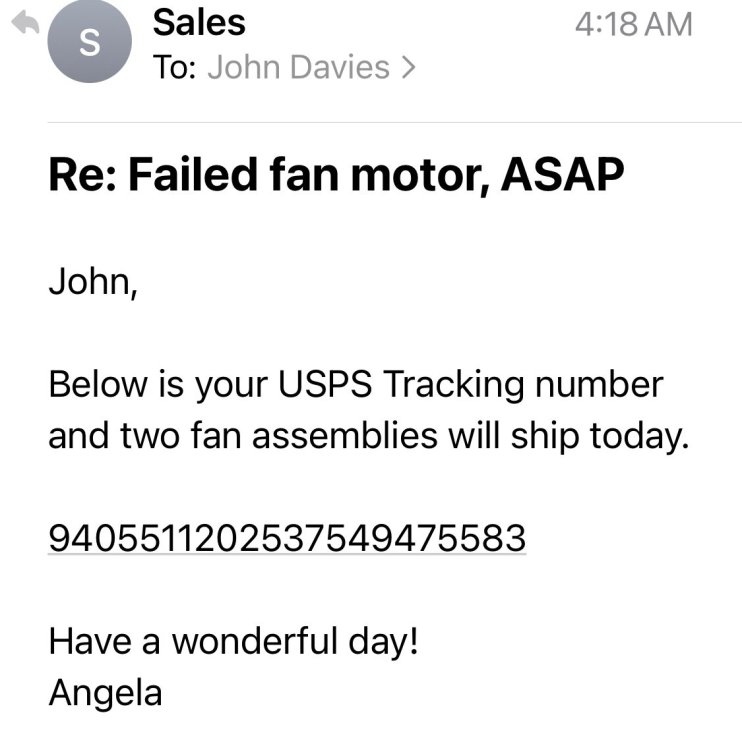Tap the "Sales" sender name
The image size is (742, 750).
[x=199, y=22]
